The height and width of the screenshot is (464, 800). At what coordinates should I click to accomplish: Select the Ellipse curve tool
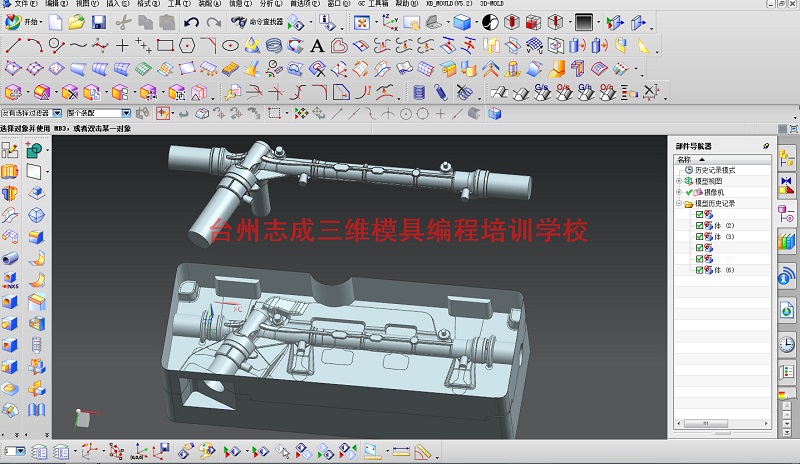tap(231, 46)
